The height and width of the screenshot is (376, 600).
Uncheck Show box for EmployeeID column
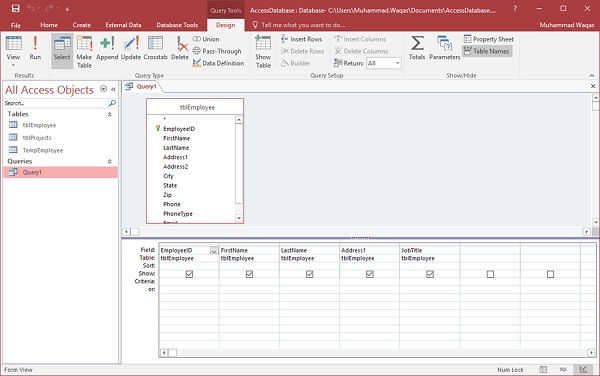pyautogui.click(x=189, y=274)
